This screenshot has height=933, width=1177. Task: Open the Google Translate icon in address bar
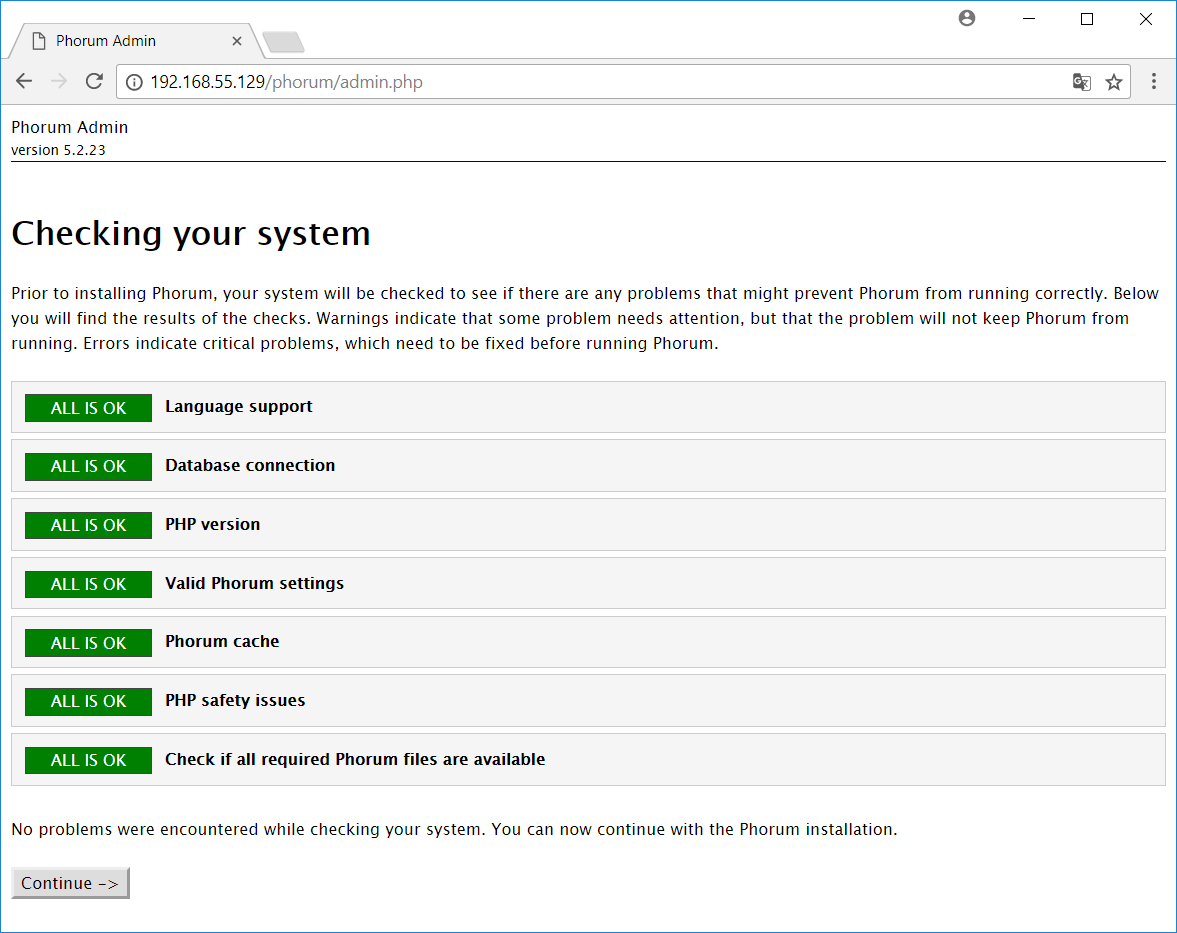[x=1081, y=82]
